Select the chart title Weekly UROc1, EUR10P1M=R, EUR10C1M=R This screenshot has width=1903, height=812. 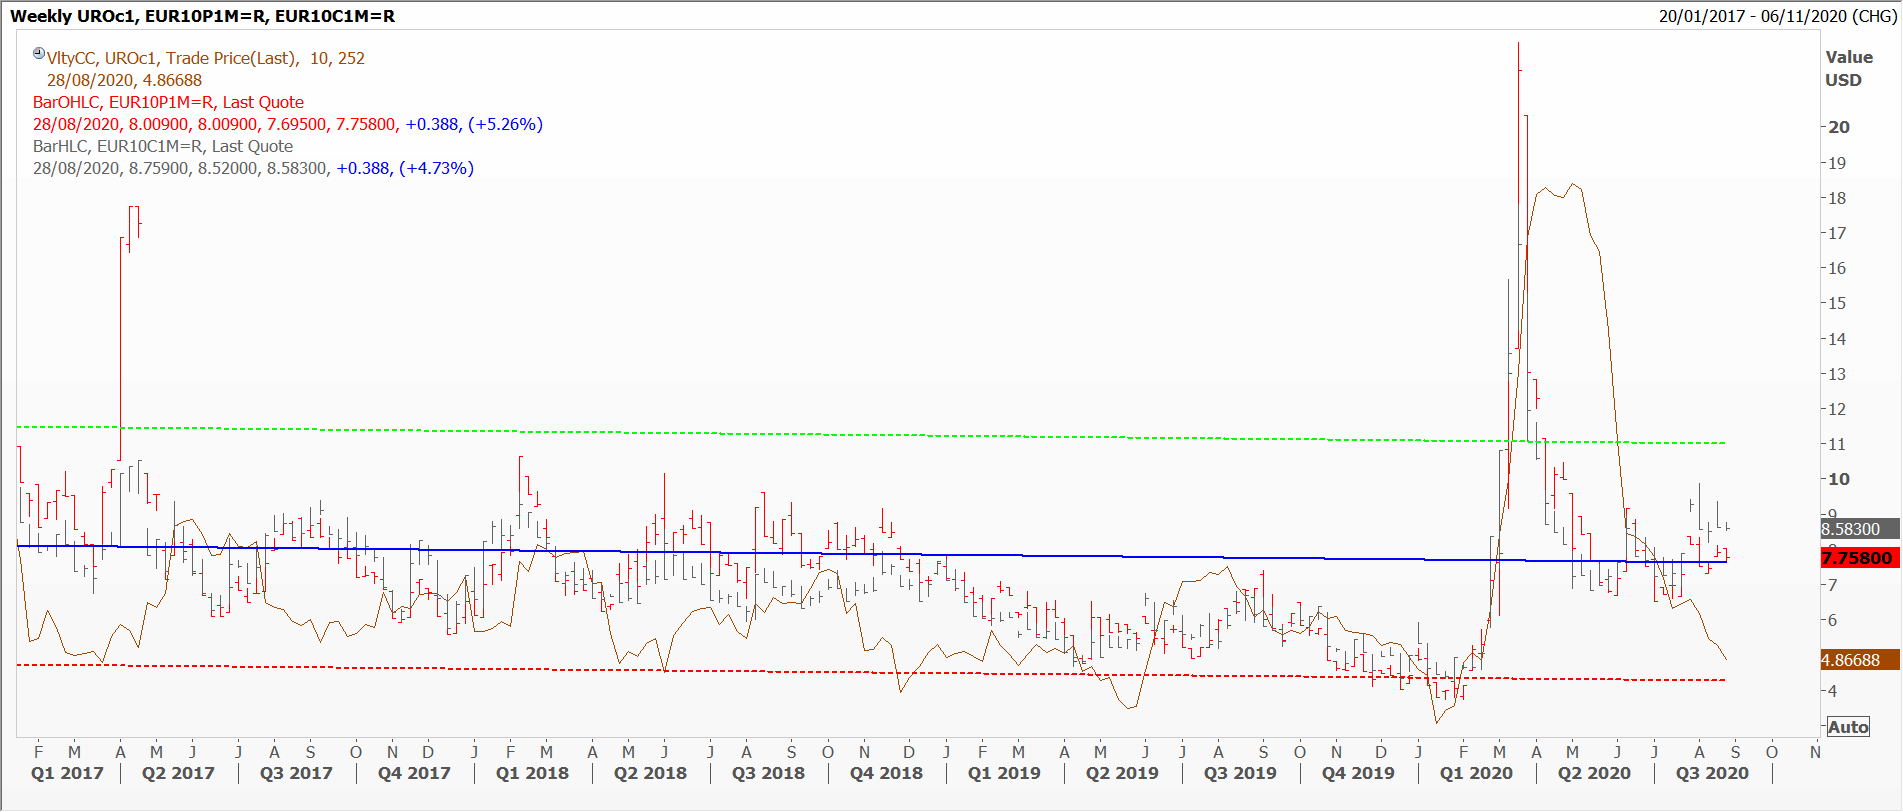[x=202, y=16]
